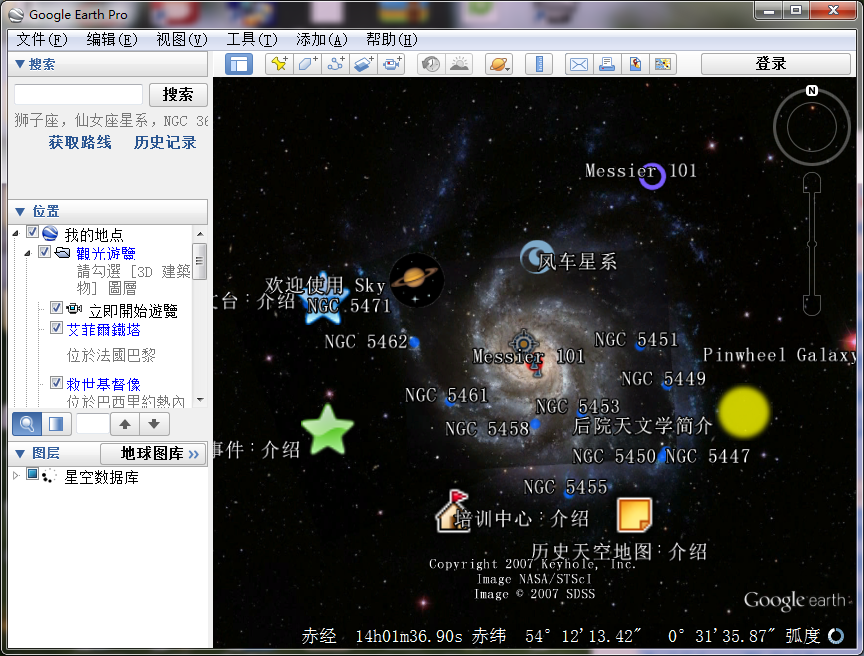The width and height of the screenshot is (864, 656).
Task: Click the compass look ring
Action: tap(812, 128)
